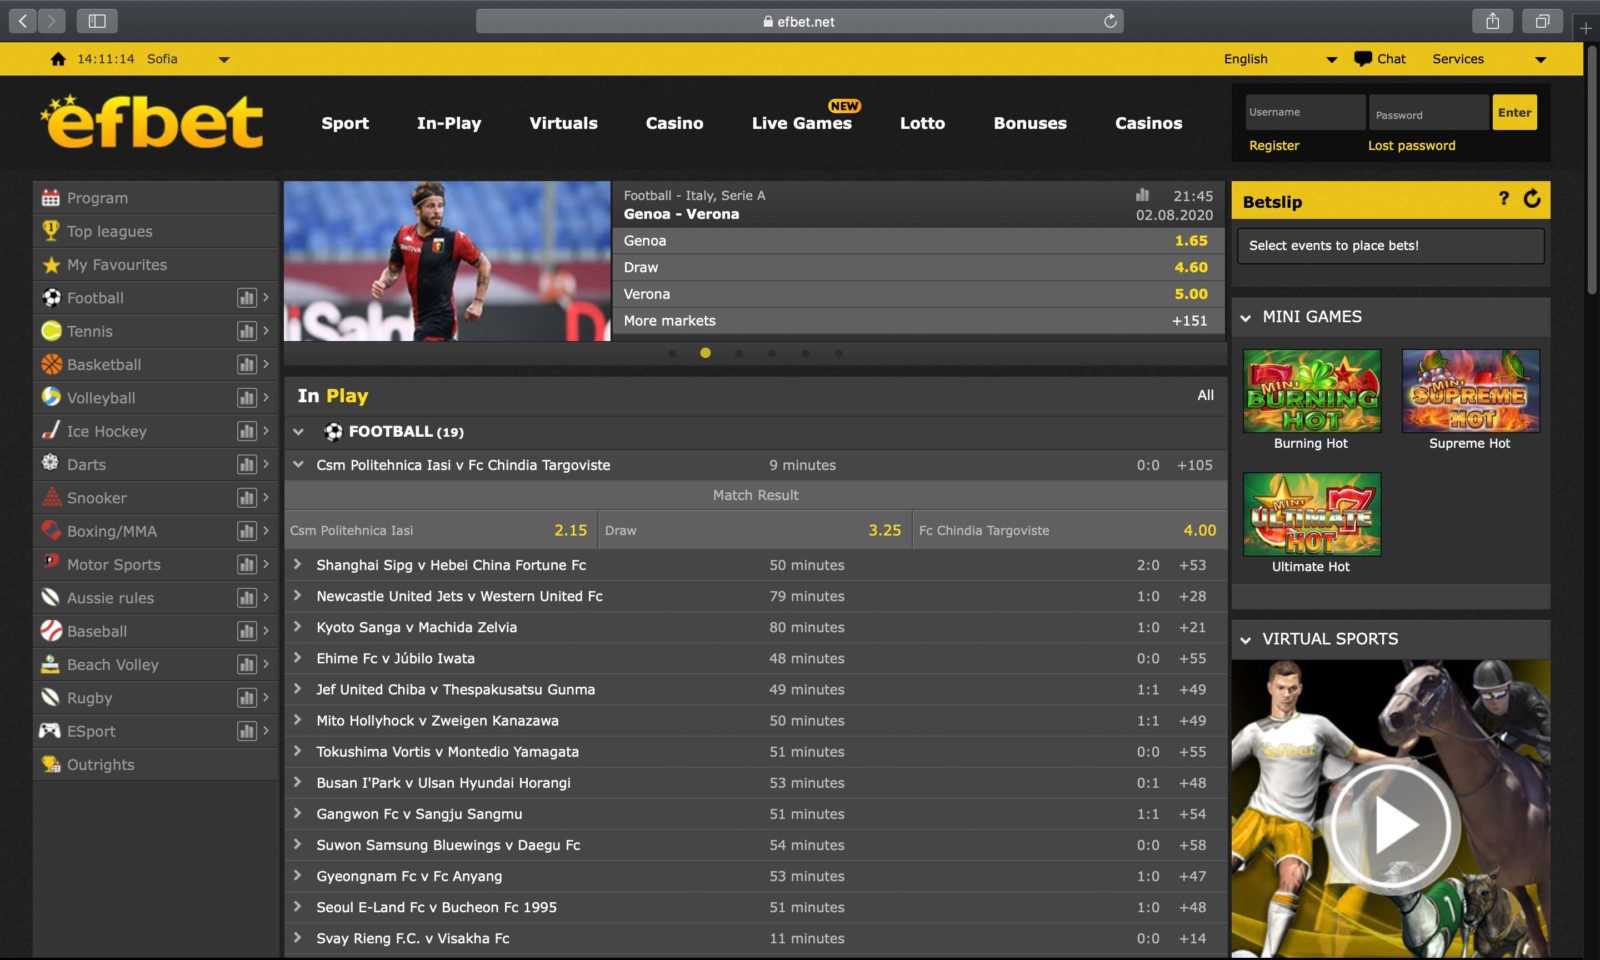The width and height of the screenshot is (1600, 960).
Task: Click the statistics icon next to Football
Action: [x=246, y=297]
